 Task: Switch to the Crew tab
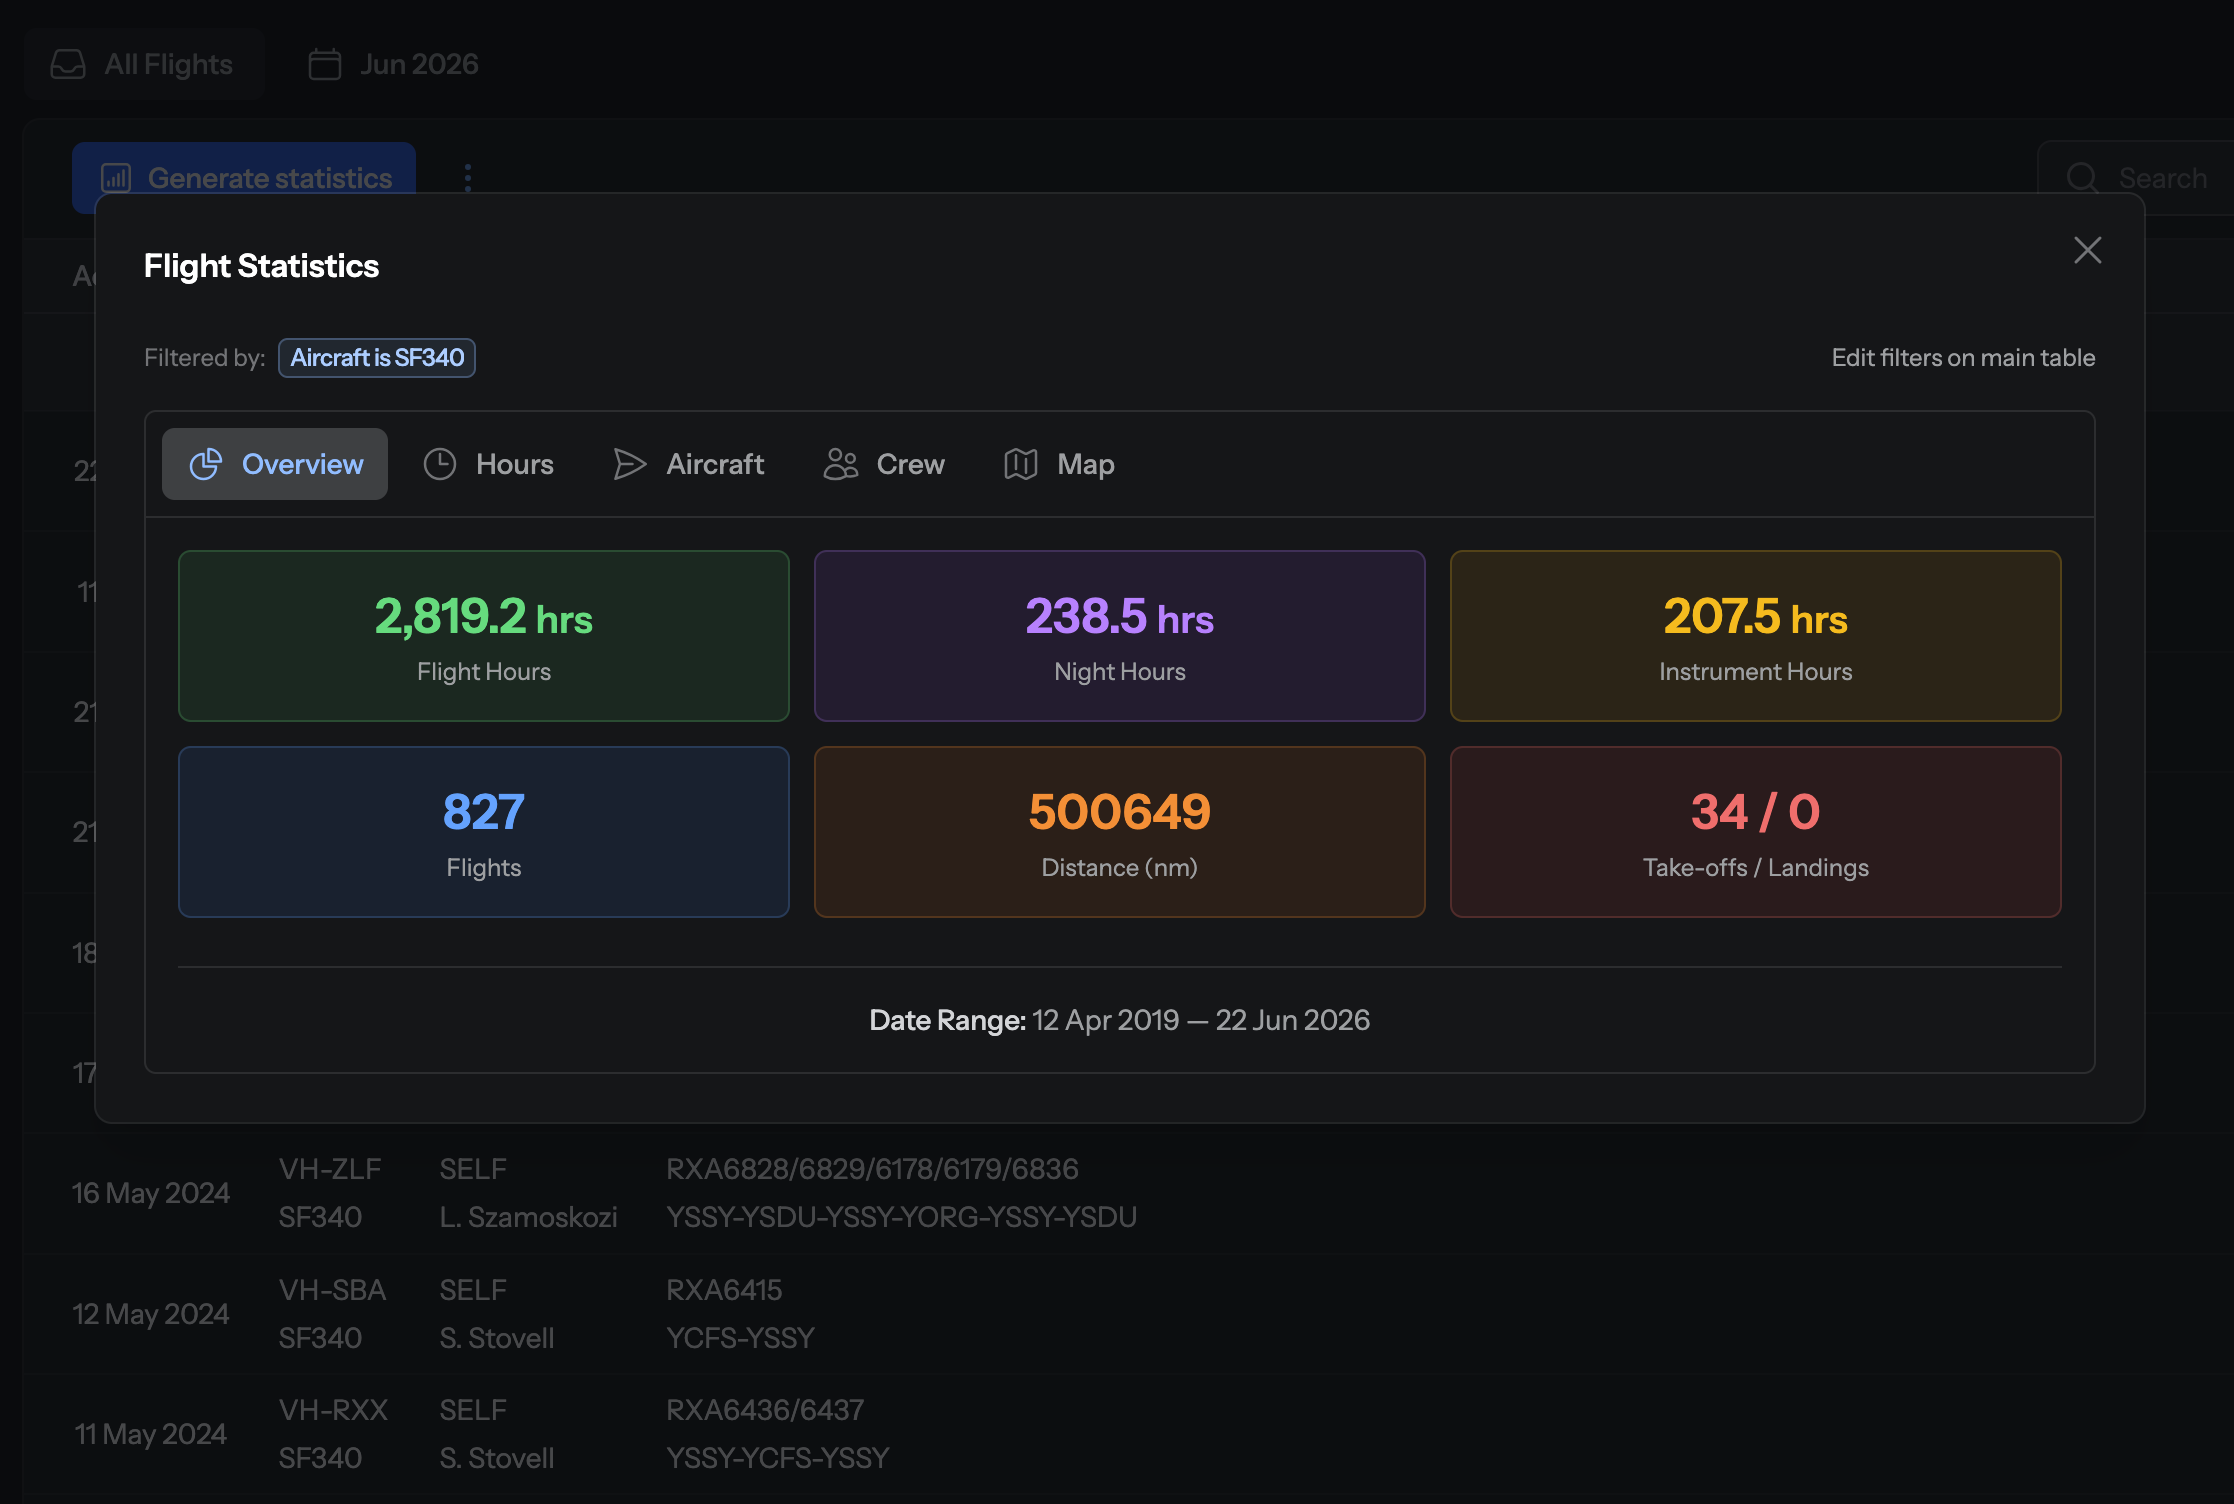point(884,464)
